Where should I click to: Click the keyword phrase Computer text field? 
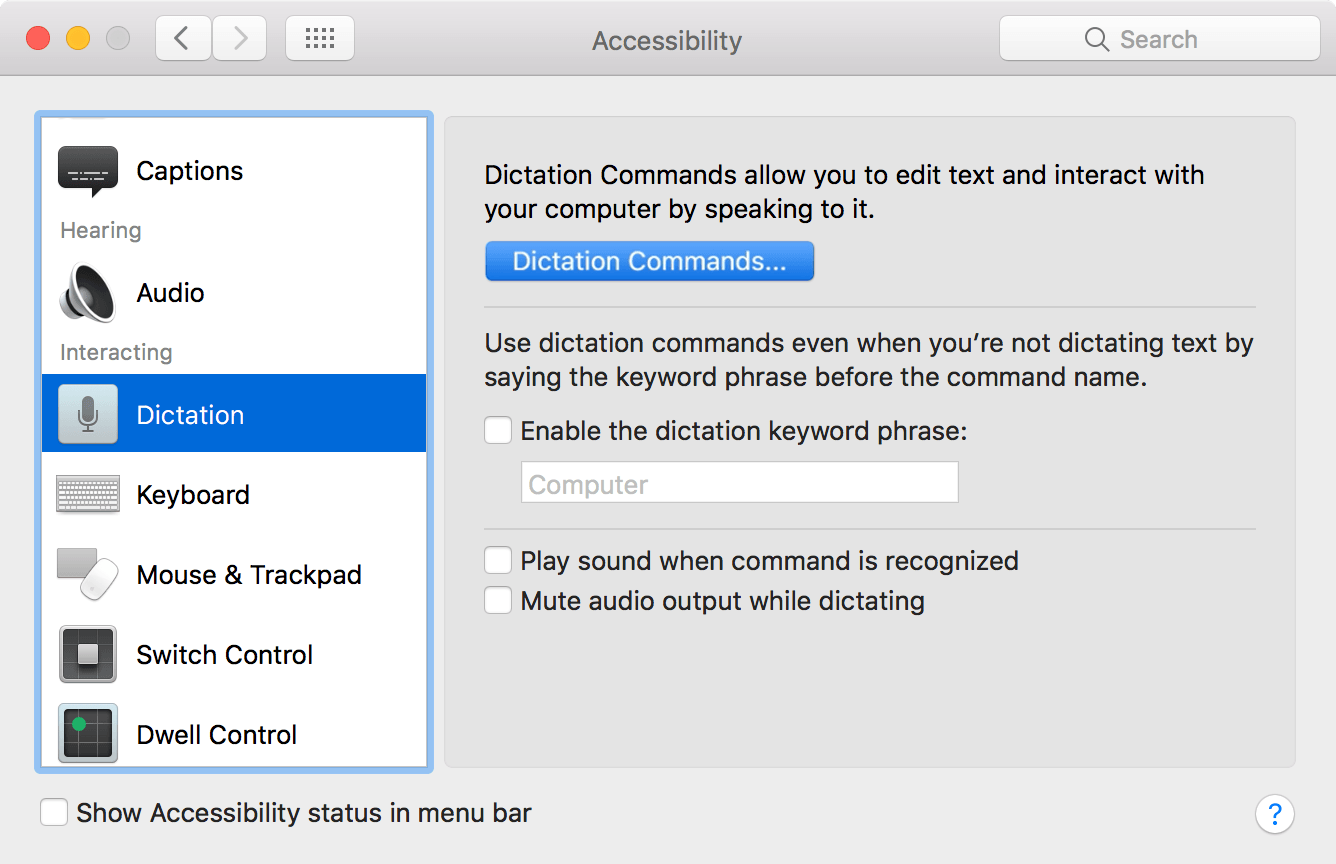pos(739,484)
